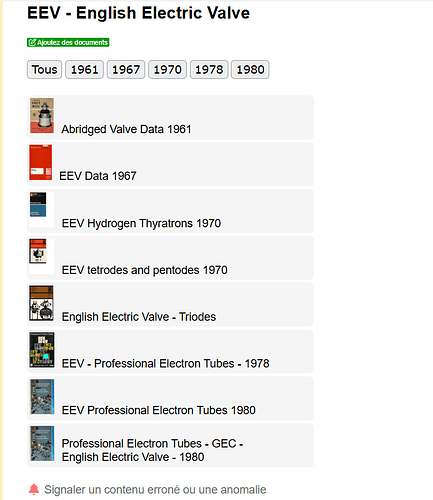Filter documents by year 1967

[126, 69]
